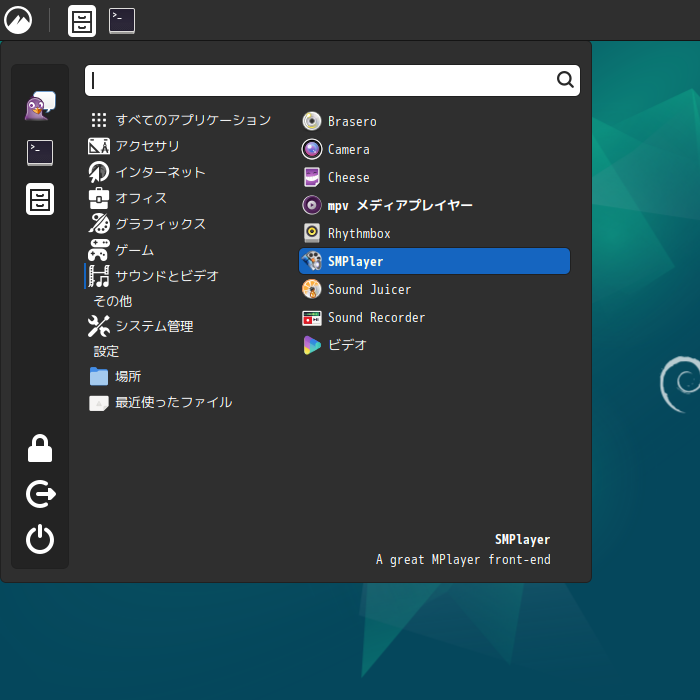The height and width of the screenshot is (700, 700).
Task: Open 最近使ったファイル list
Action: point(173,403)
